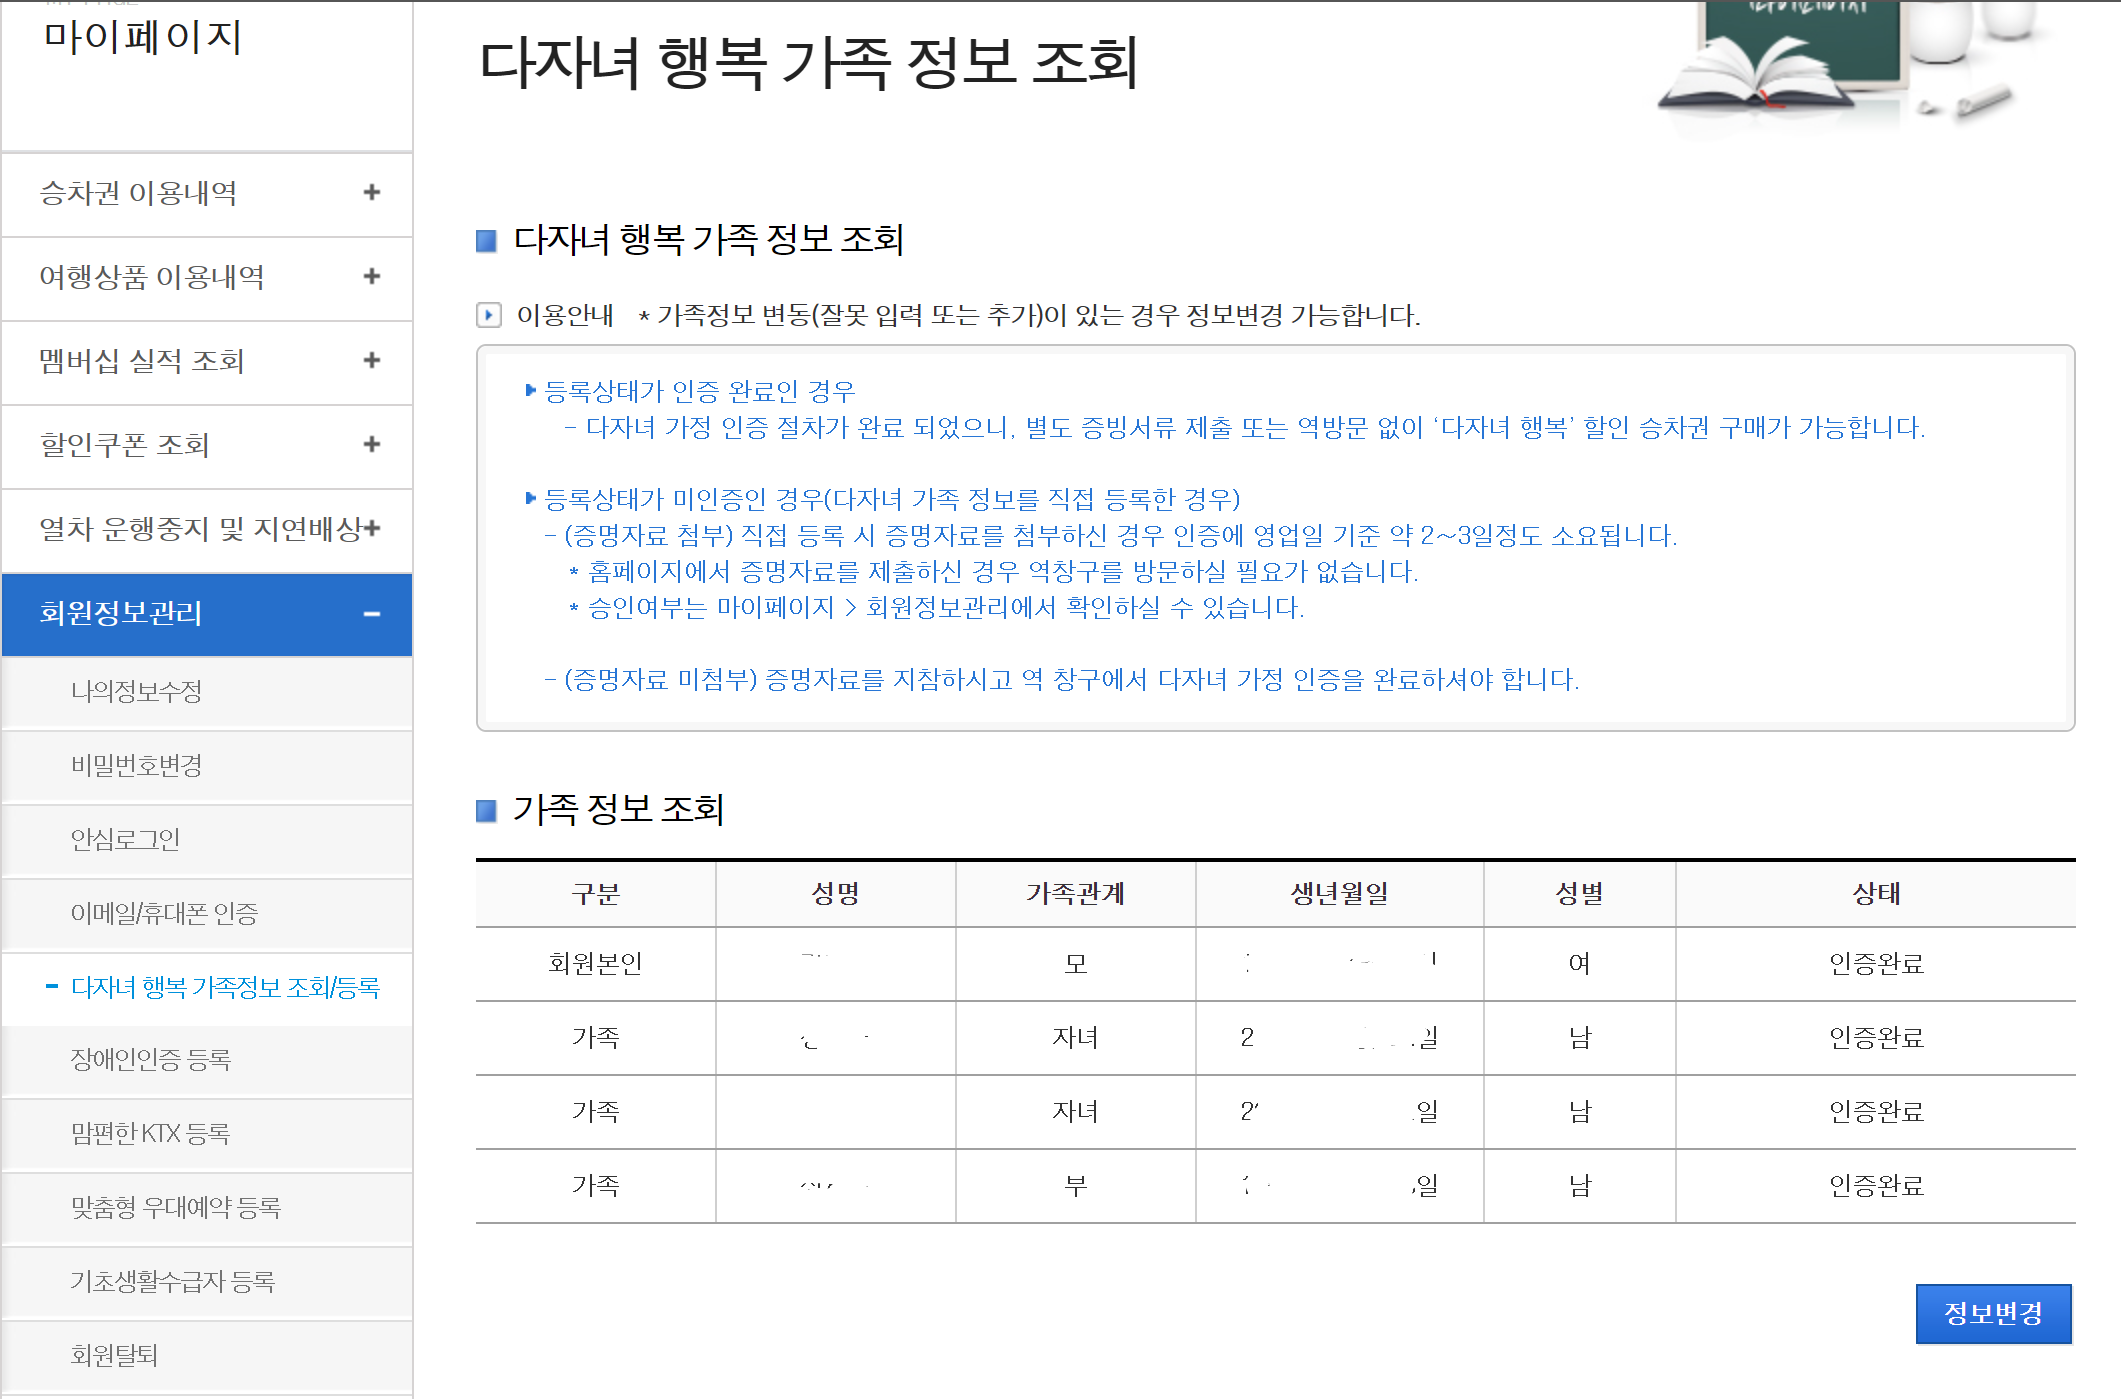Select 기초생활수급자 등록 submenu
The image size is (2121, 1399).
(172, 1282)
